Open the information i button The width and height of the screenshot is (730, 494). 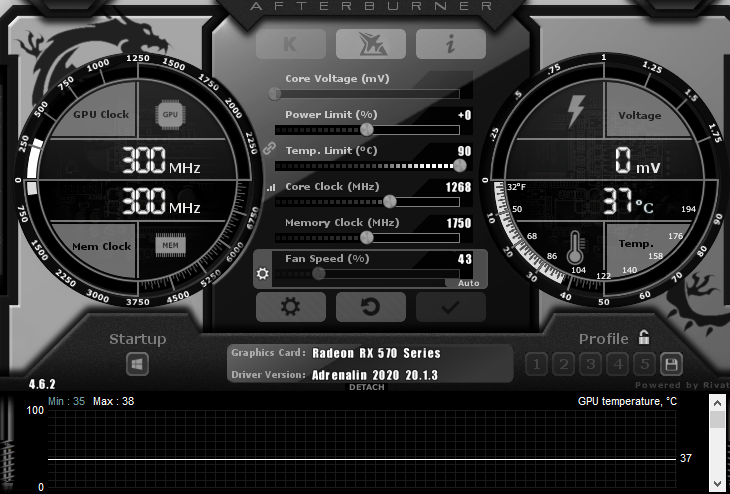[451, 44]
